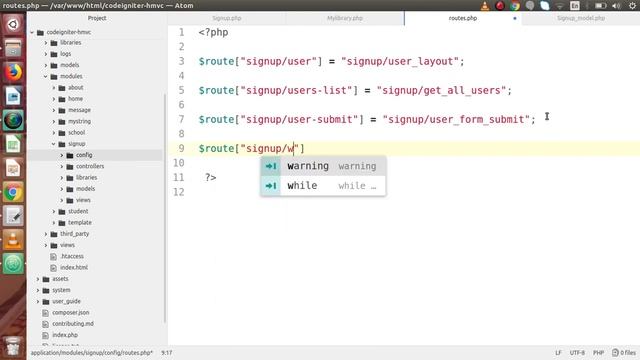Place cursor in signup/get_all_users string
Viewport: 640px width, 360px height.
pos(442,90)
